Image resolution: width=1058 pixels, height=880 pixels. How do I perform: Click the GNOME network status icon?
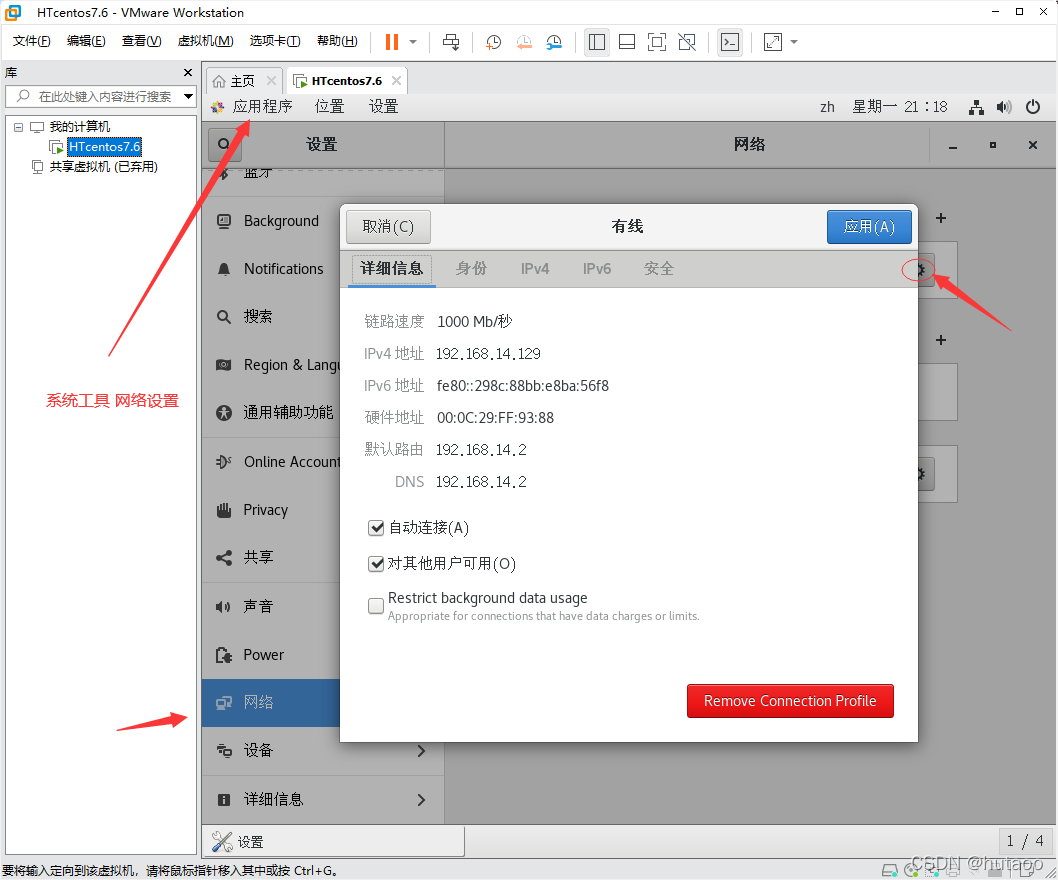976,107
